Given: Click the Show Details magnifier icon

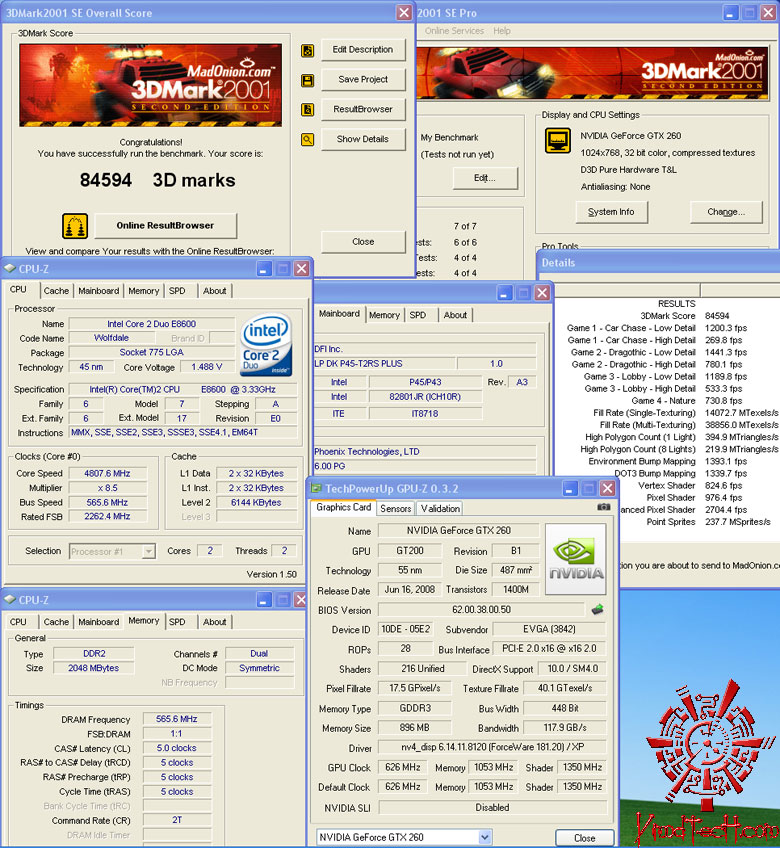Looking at the screenshot, I should [307, 140].
